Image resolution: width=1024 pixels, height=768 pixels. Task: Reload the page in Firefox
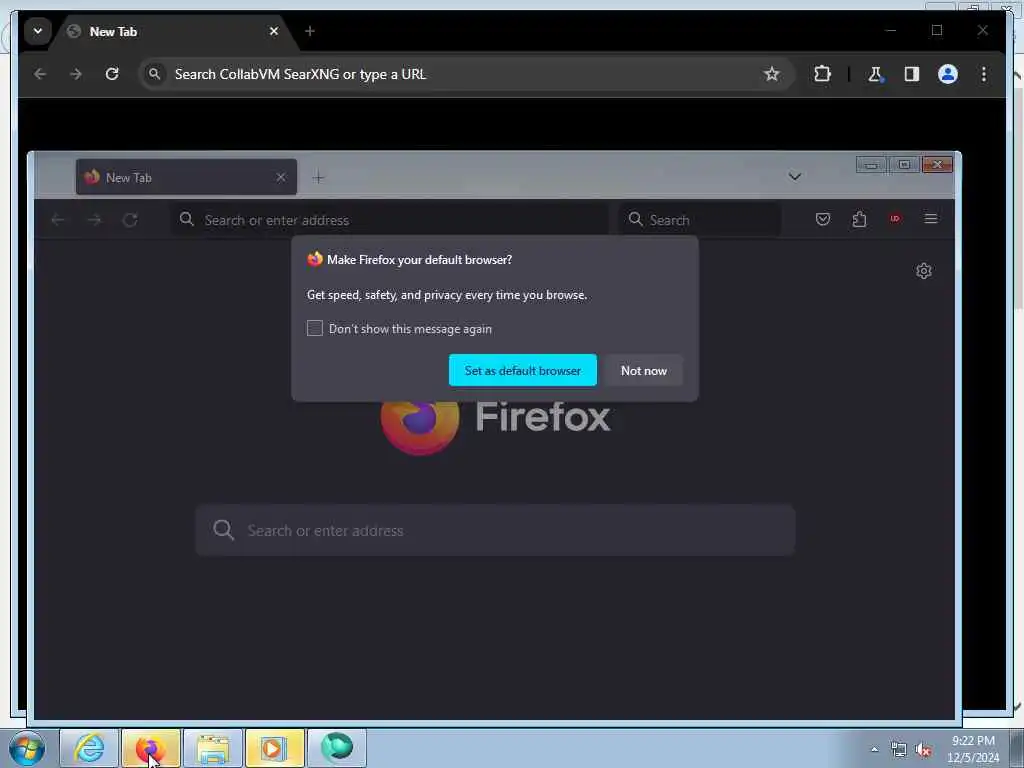[x=131, y=219]
